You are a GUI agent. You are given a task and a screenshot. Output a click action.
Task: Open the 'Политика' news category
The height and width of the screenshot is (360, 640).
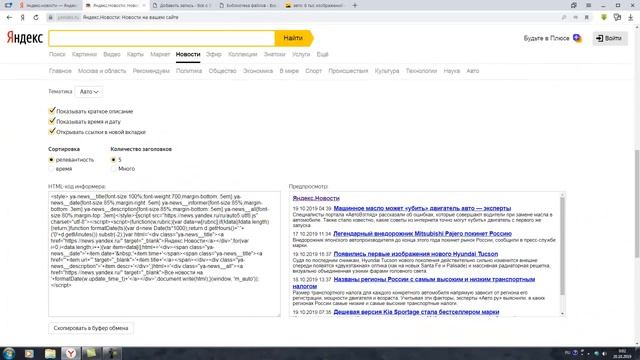189,71
